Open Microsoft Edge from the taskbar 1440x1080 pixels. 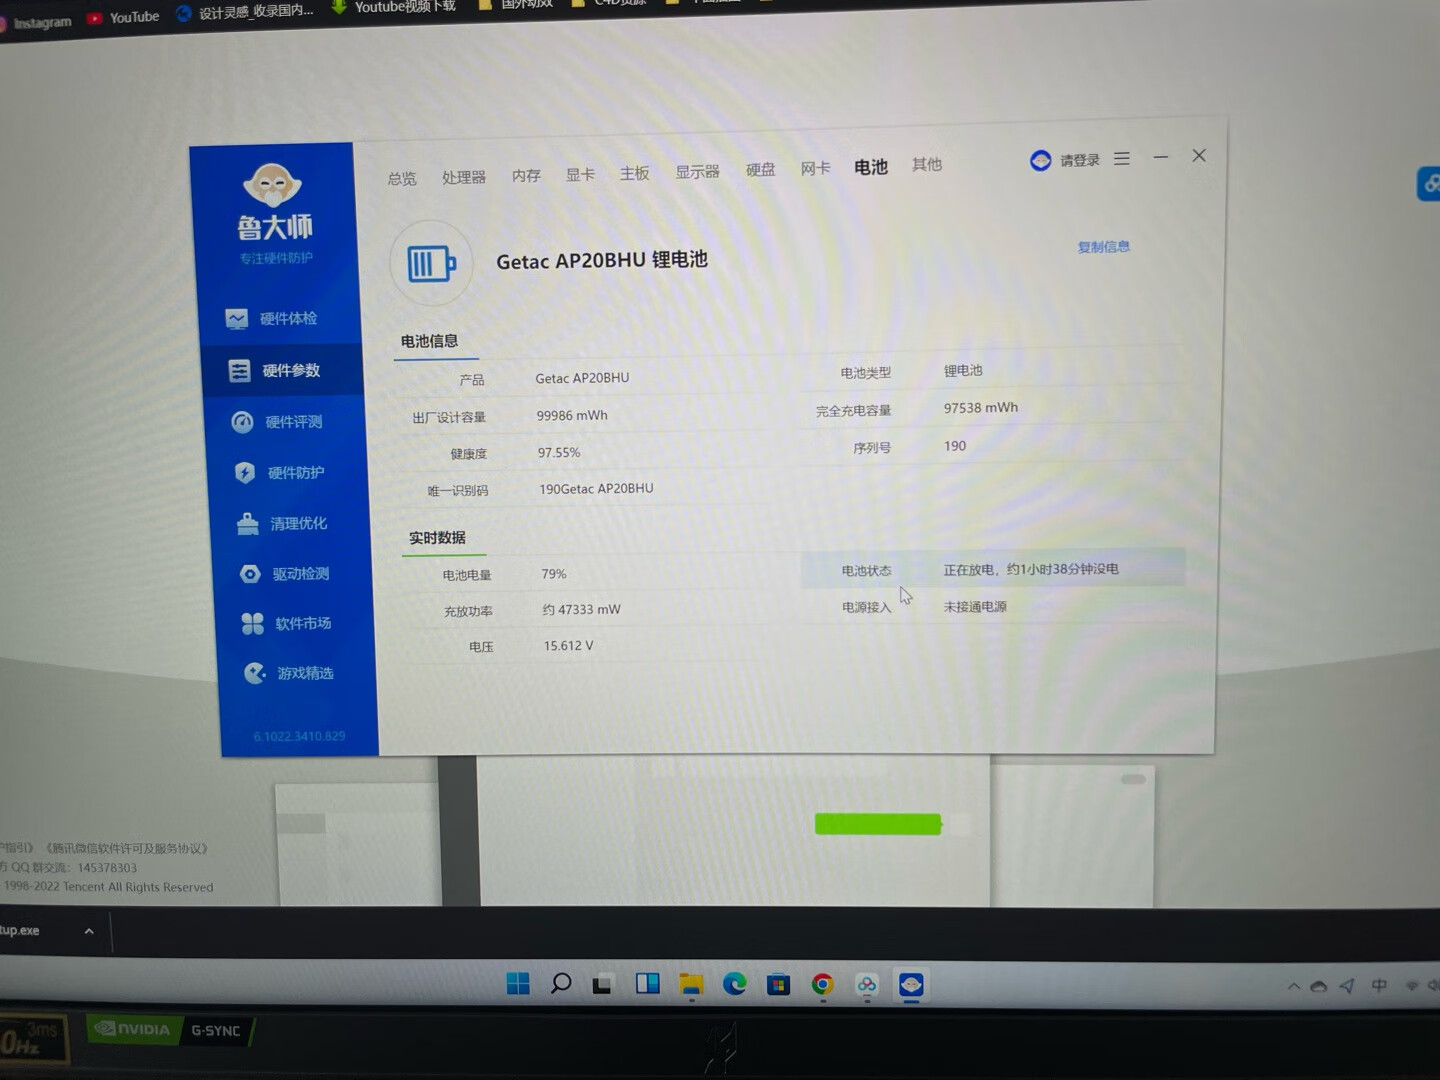click(735, 985)
